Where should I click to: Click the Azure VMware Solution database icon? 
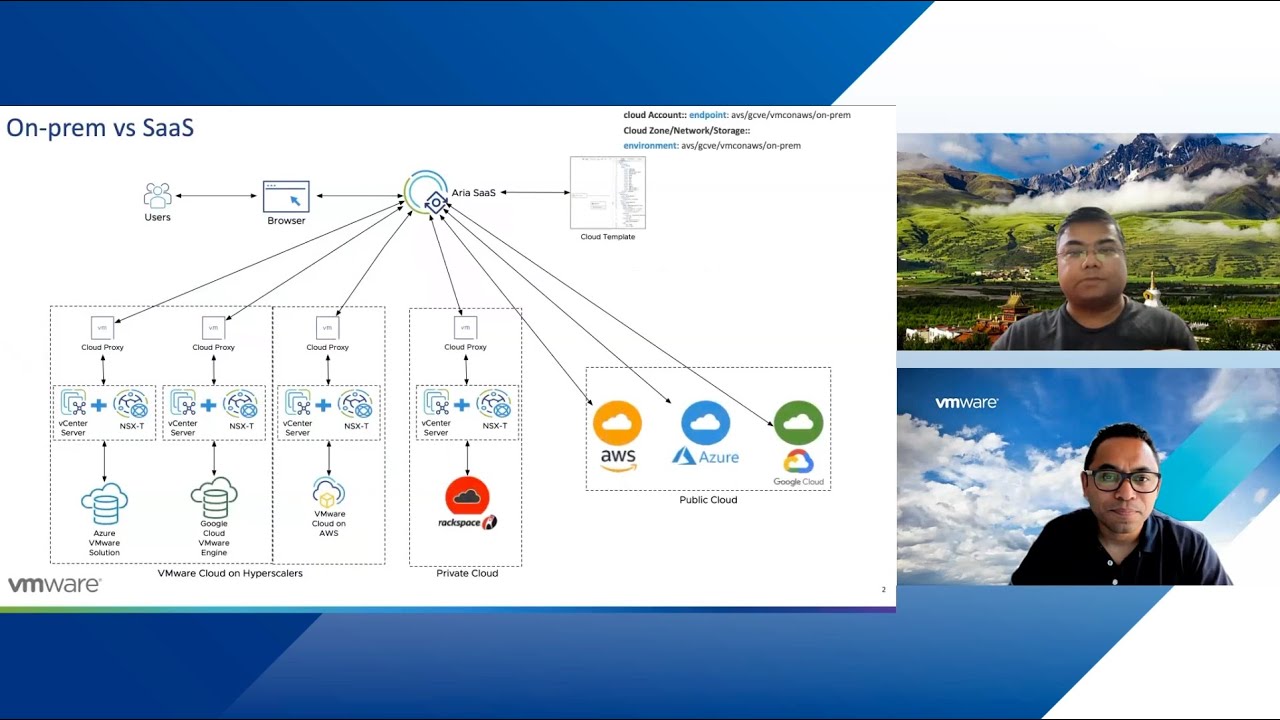pyautogui.click(x=104, y=504)
